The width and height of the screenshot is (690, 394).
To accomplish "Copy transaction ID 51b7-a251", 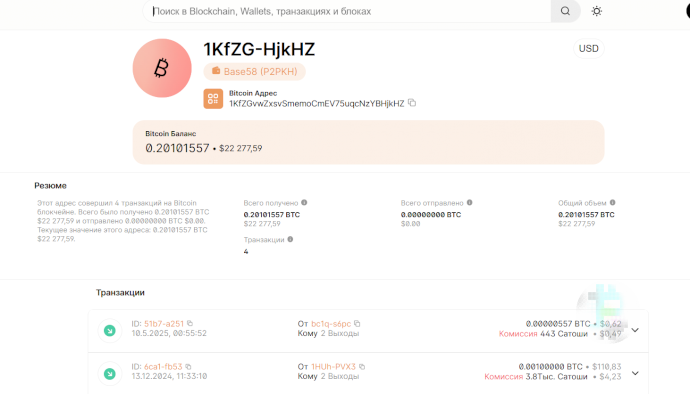I will click(190, 324).
